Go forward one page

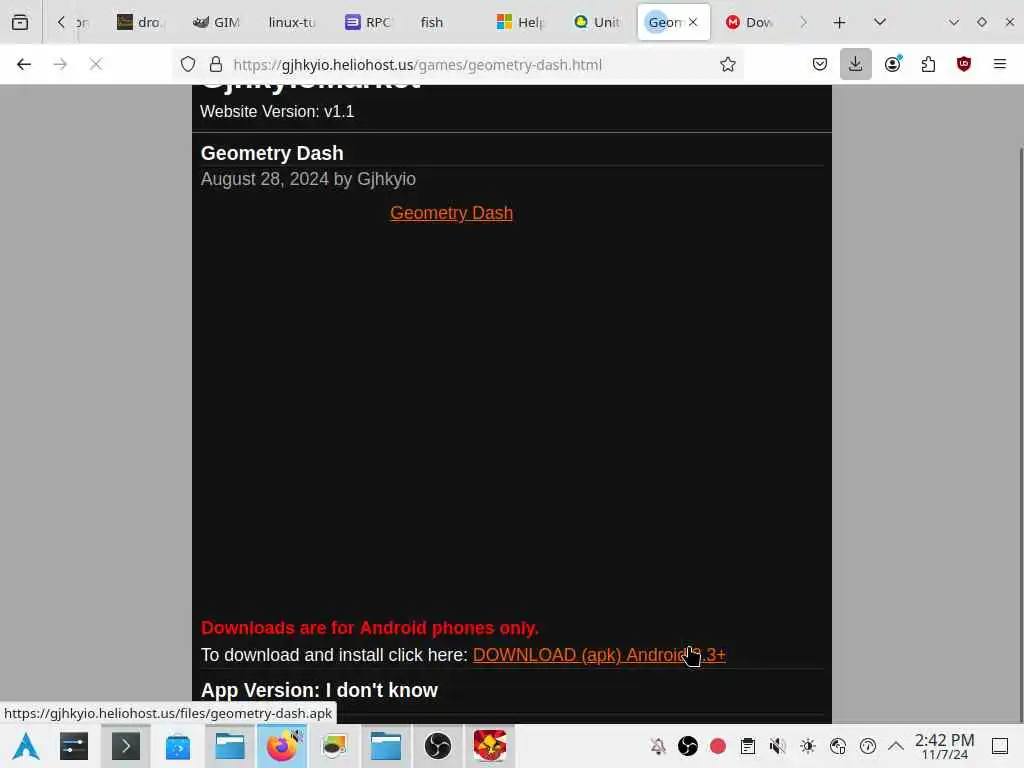[x=60, y=64]
